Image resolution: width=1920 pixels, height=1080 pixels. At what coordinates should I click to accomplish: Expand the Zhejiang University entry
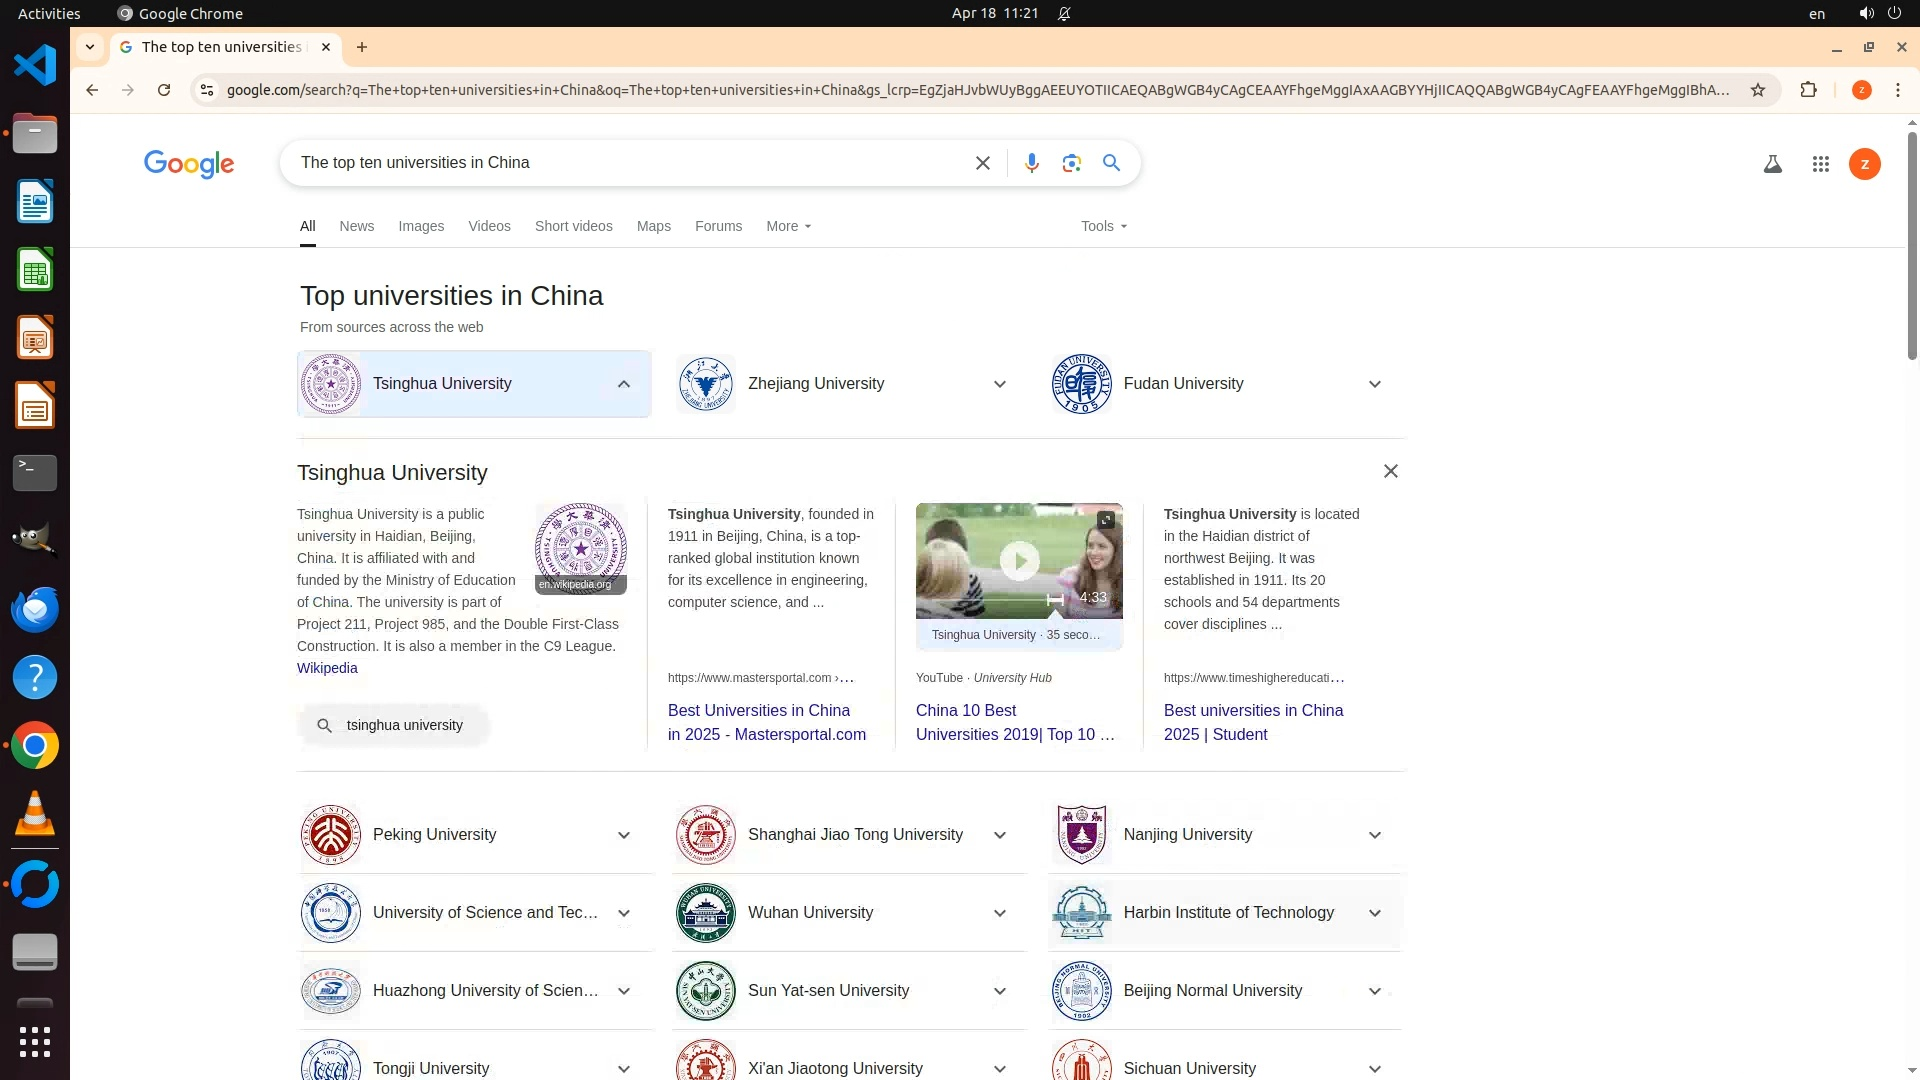tap(999, 384)
